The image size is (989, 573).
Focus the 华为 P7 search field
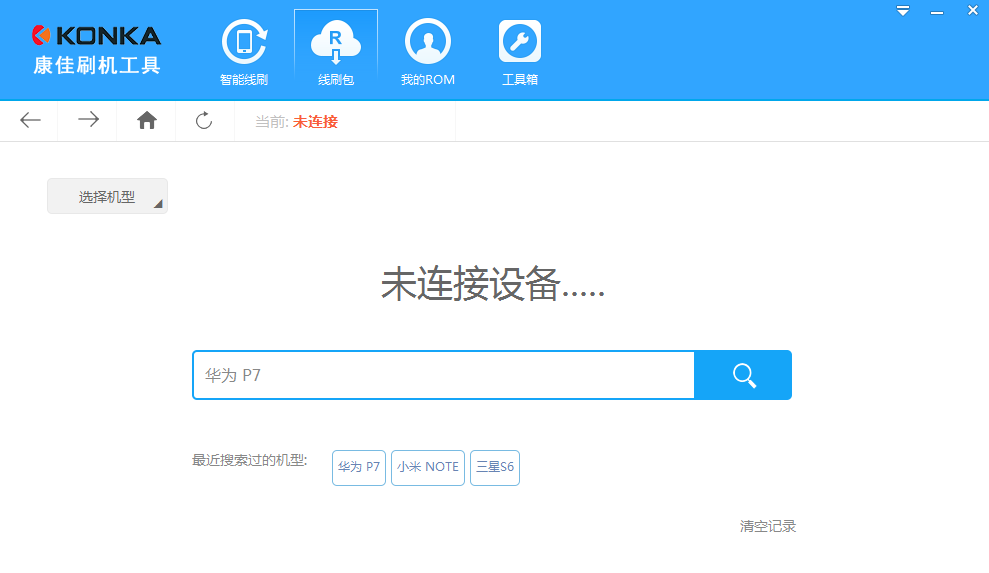pos(443,375)
